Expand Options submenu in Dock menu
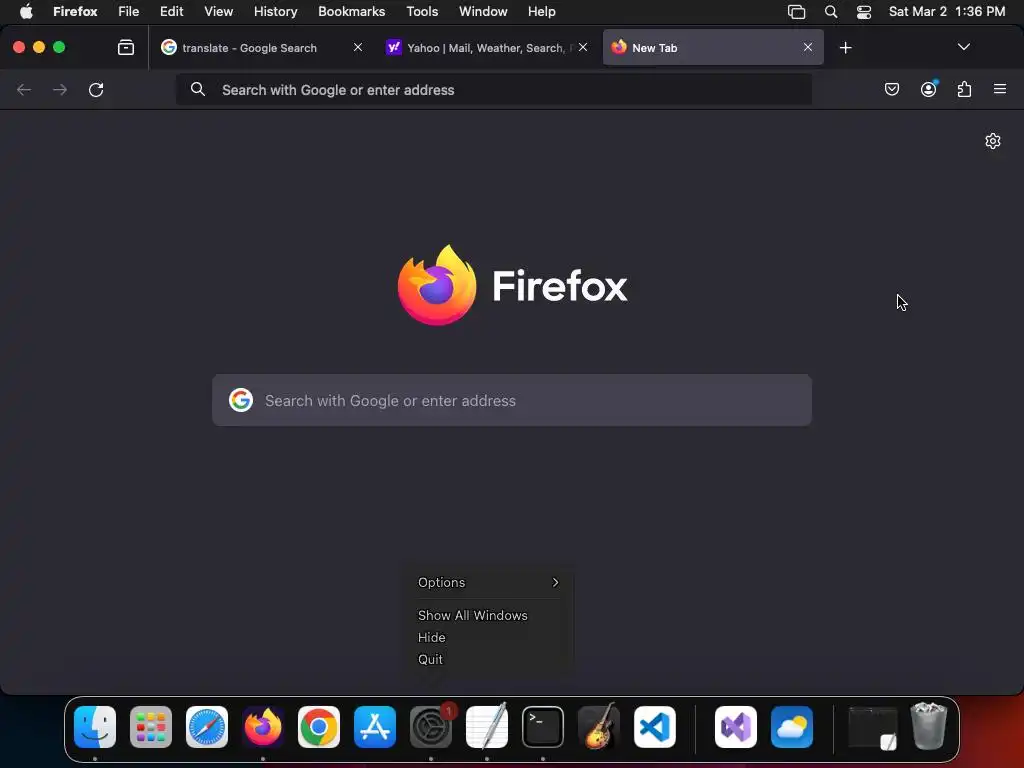 click(x=488, y=583)
